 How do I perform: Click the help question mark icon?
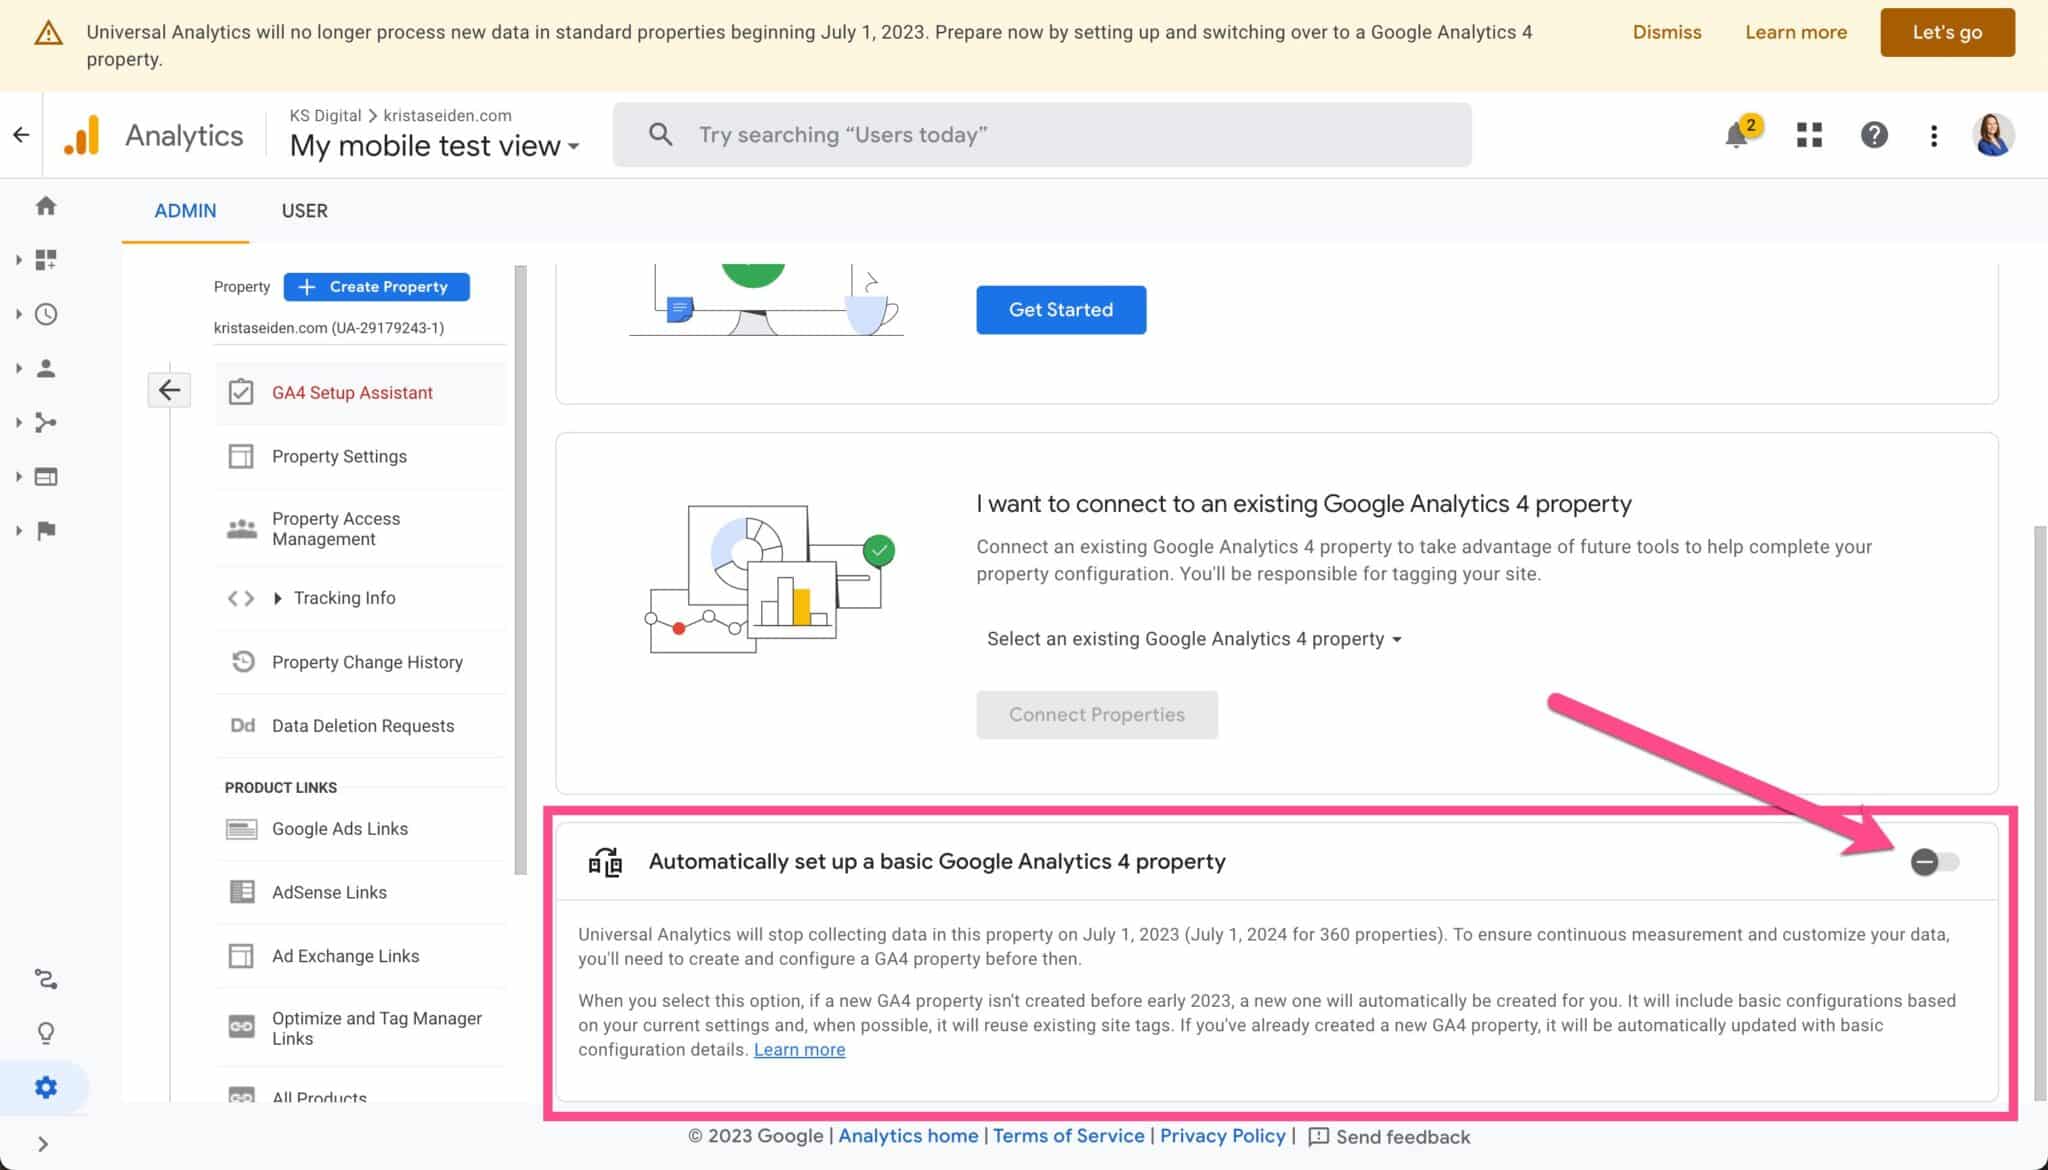click(x=1874, y=134)
